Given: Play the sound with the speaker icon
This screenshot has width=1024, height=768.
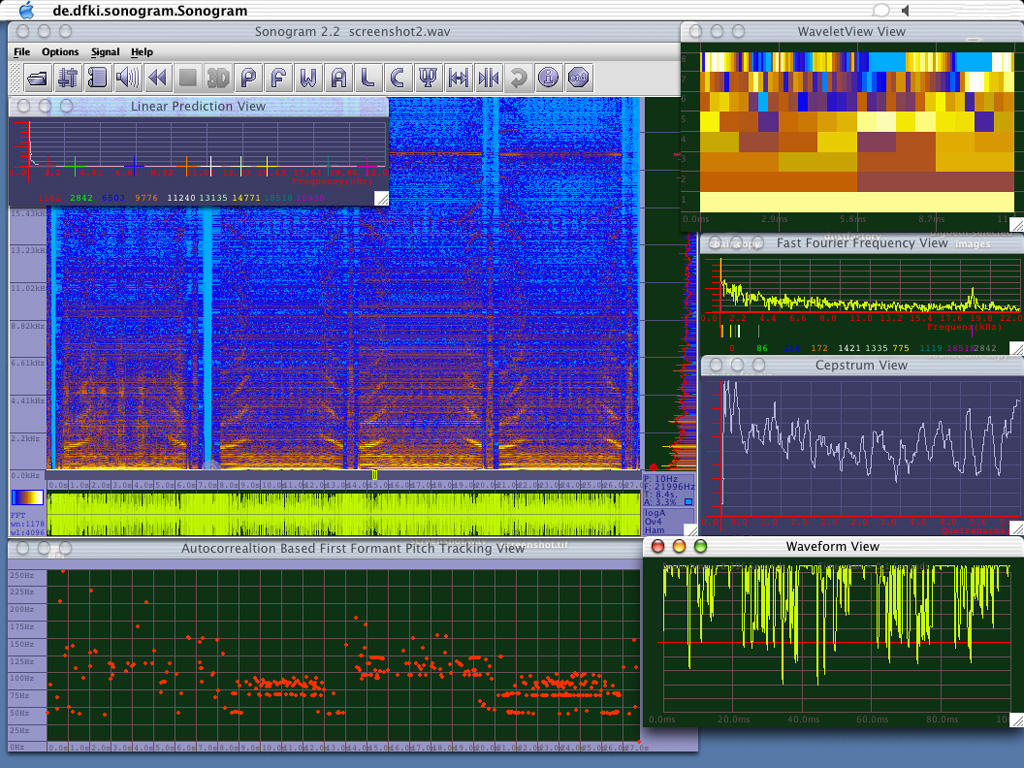Looking at the screenshot, I should pos(127,78).
